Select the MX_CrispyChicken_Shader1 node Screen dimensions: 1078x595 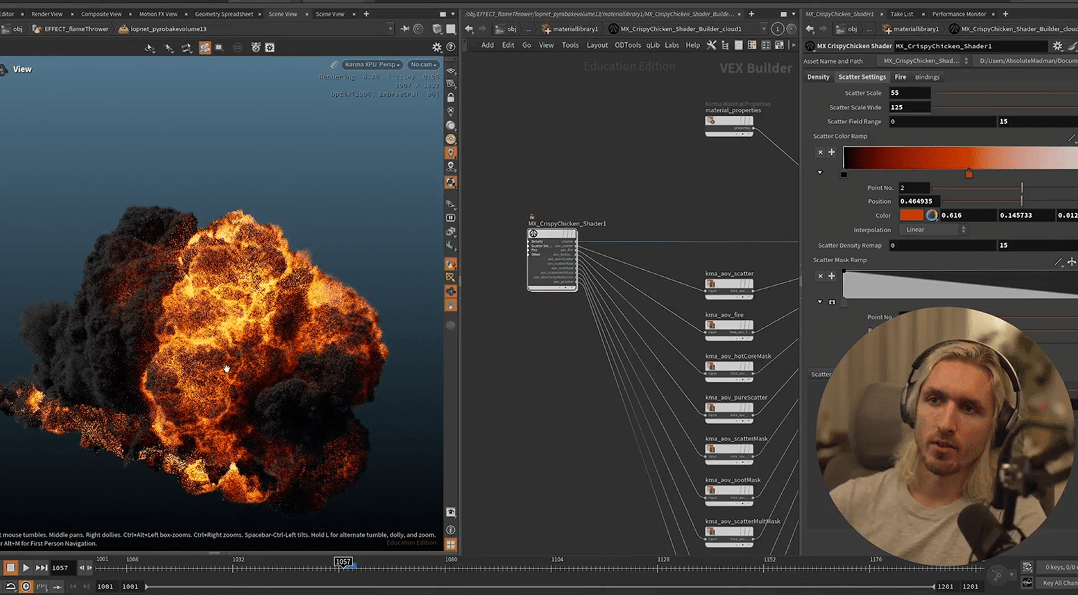(552, 260)
